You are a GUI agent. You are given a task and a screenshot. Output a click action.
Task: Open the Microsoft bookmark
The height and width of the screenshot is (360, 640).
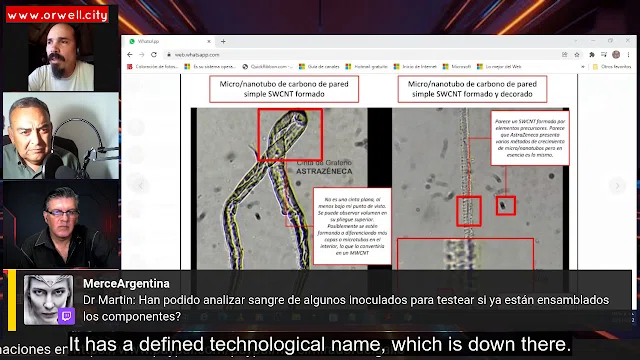click(457, 67)
